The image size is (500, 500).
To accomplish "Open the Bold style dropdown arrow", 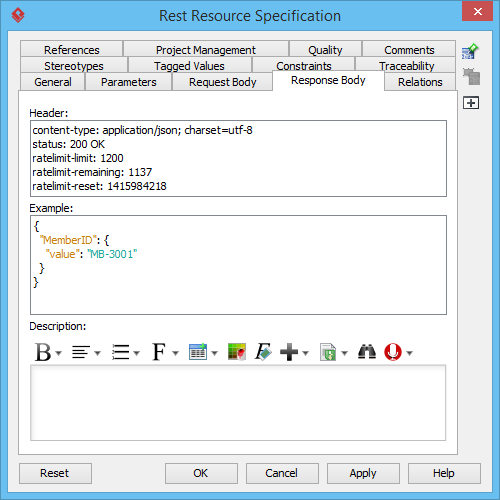I will 59,353.
